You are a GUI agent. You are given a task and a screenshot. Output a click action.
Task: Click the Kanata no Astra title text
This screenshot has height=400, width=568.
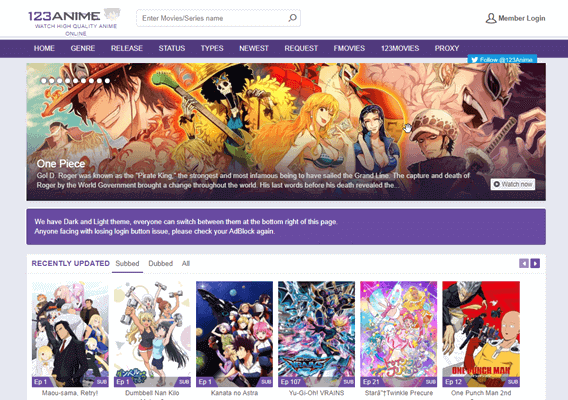click(234, 393)
